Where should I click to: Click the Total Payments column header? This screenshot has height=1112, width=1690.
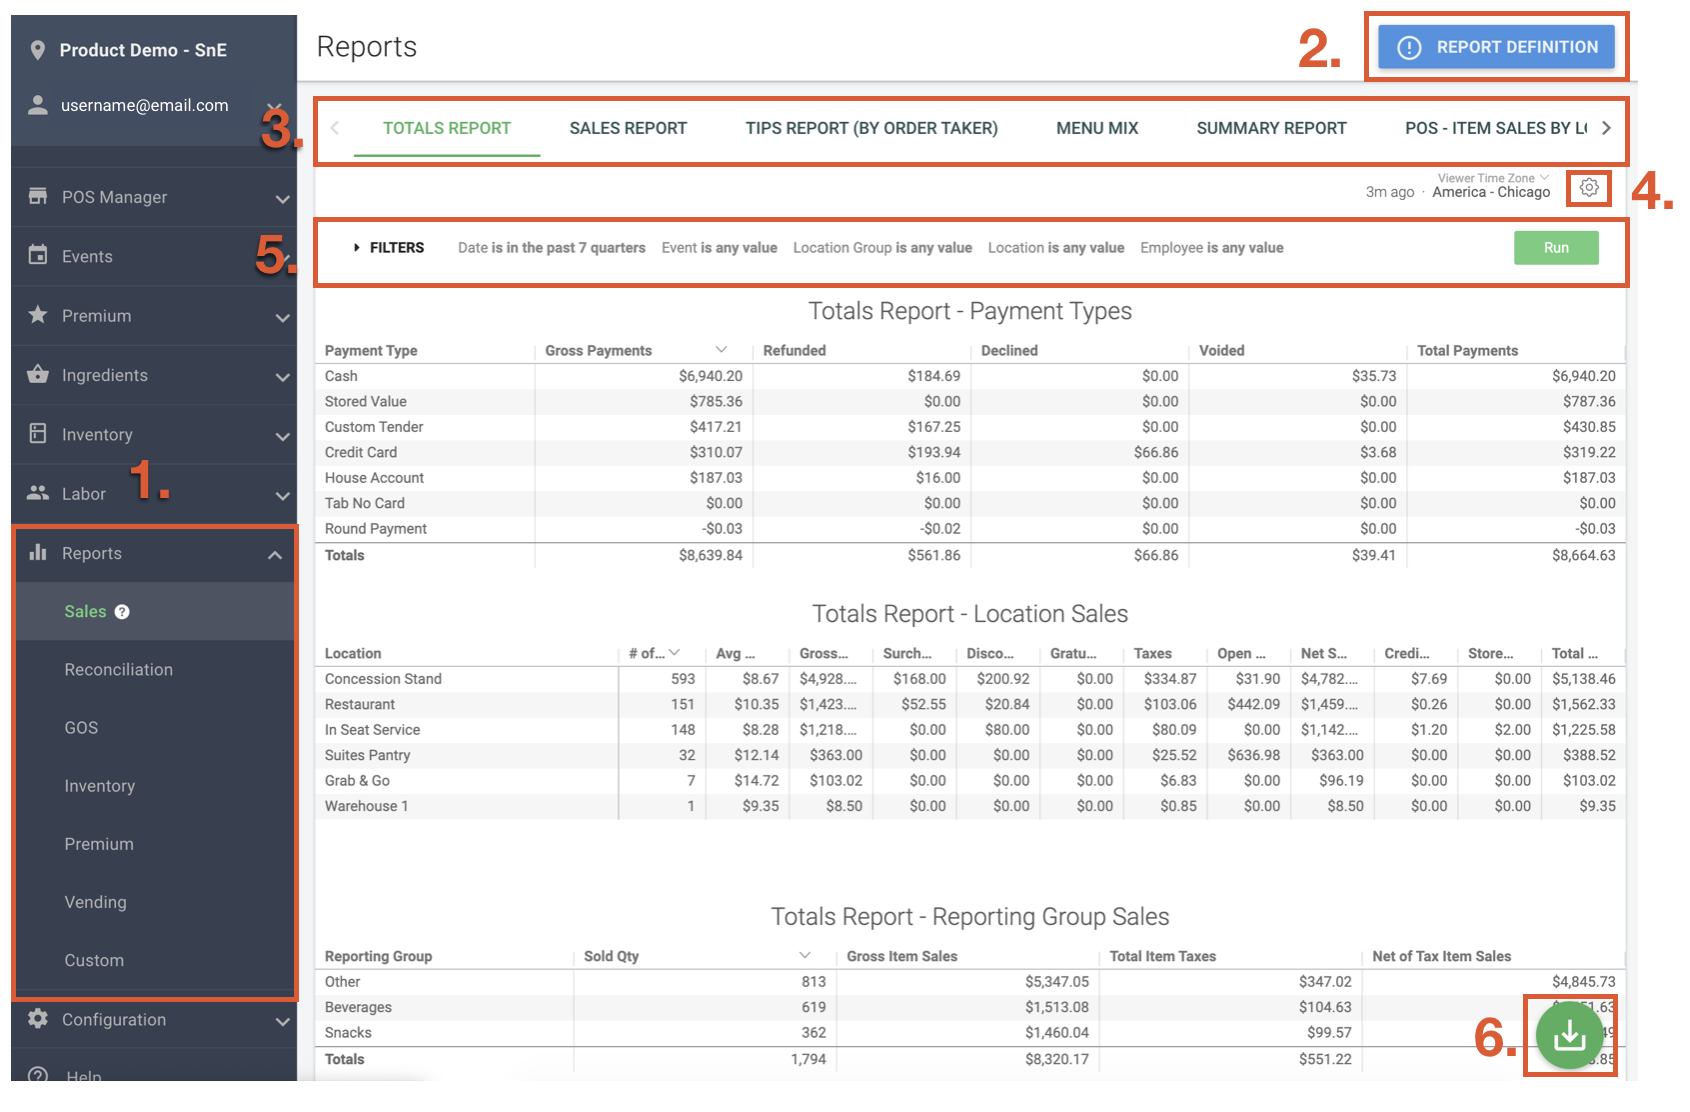pyautogui.click(x=1467, y=350)
